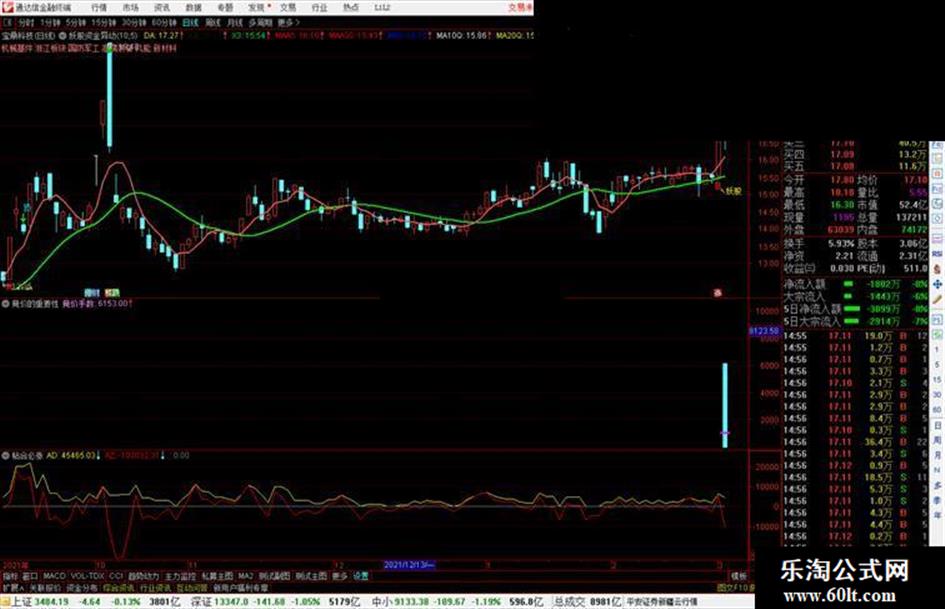
Task: Switch chart to 60分钟 period
Action: [164, 22]
